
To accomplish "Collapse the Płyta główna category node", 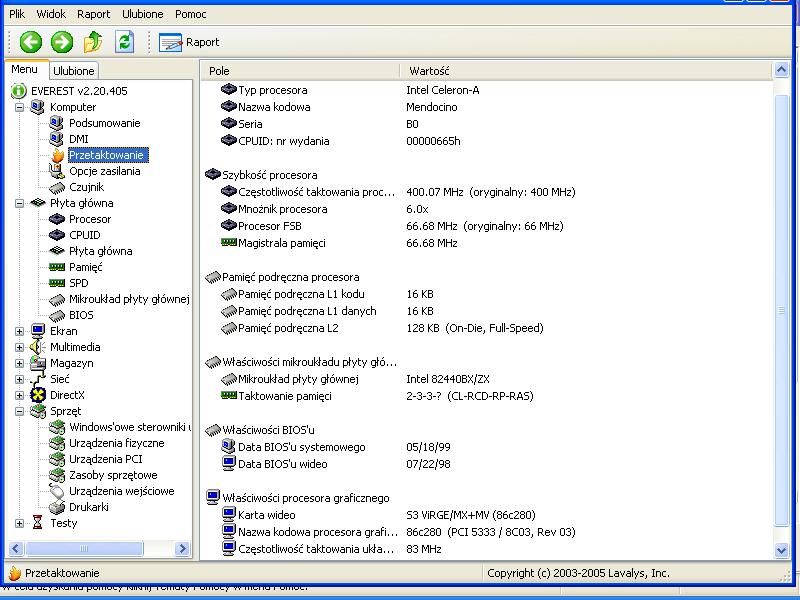I will [x=19, y=203].
